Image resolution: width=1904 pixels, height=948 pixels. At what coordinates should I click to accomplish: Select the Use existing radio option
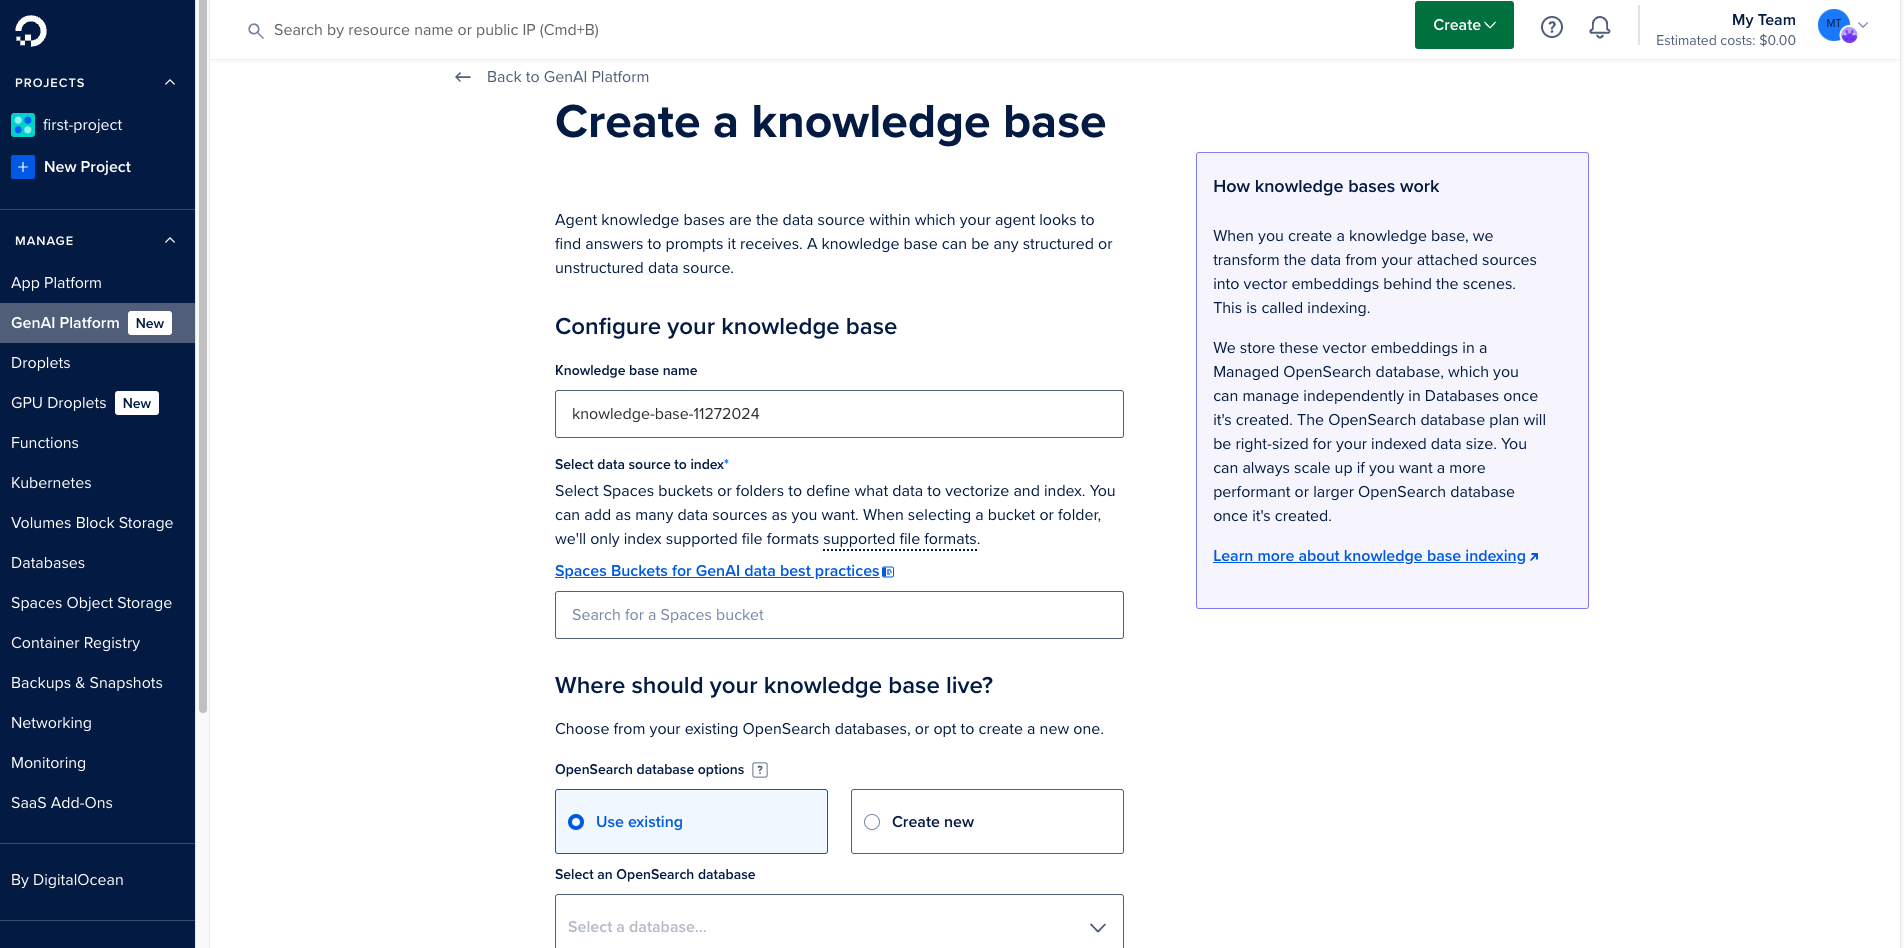[x=691, y=822]
